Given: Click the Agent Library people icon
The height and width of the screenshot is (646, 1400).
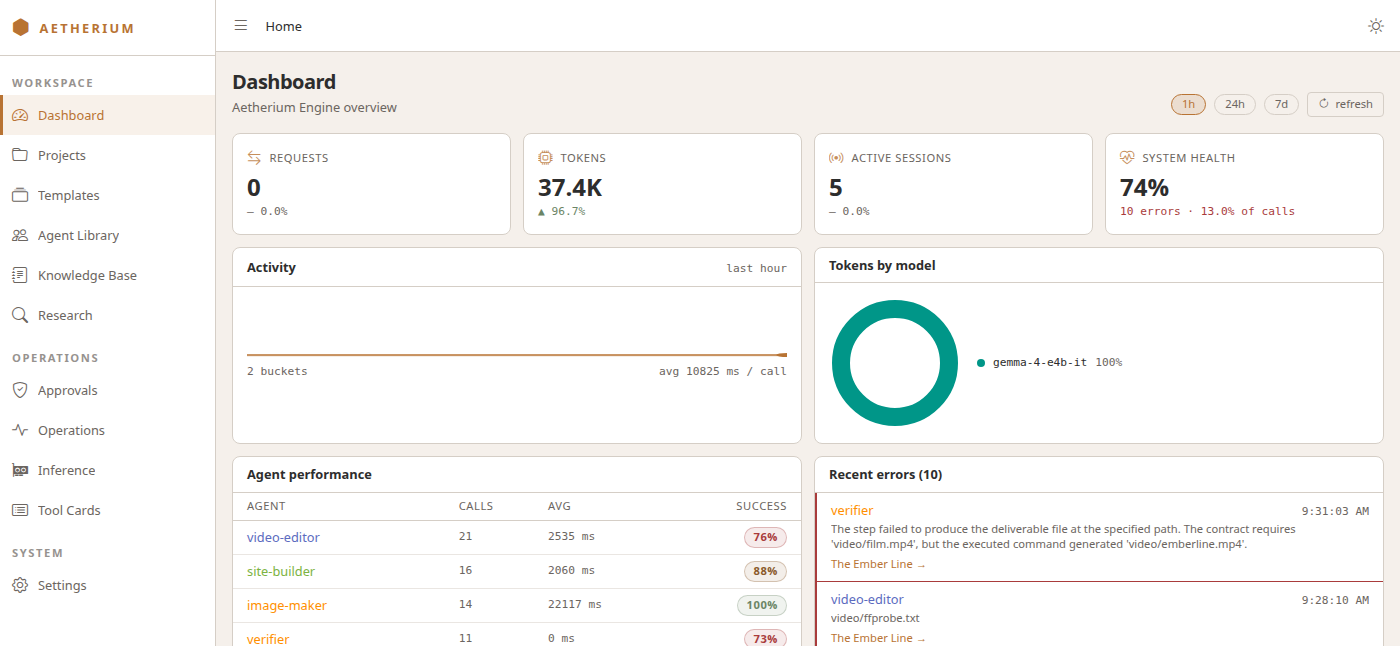Looking at the screenshot, I should click(x=20, y=235).
